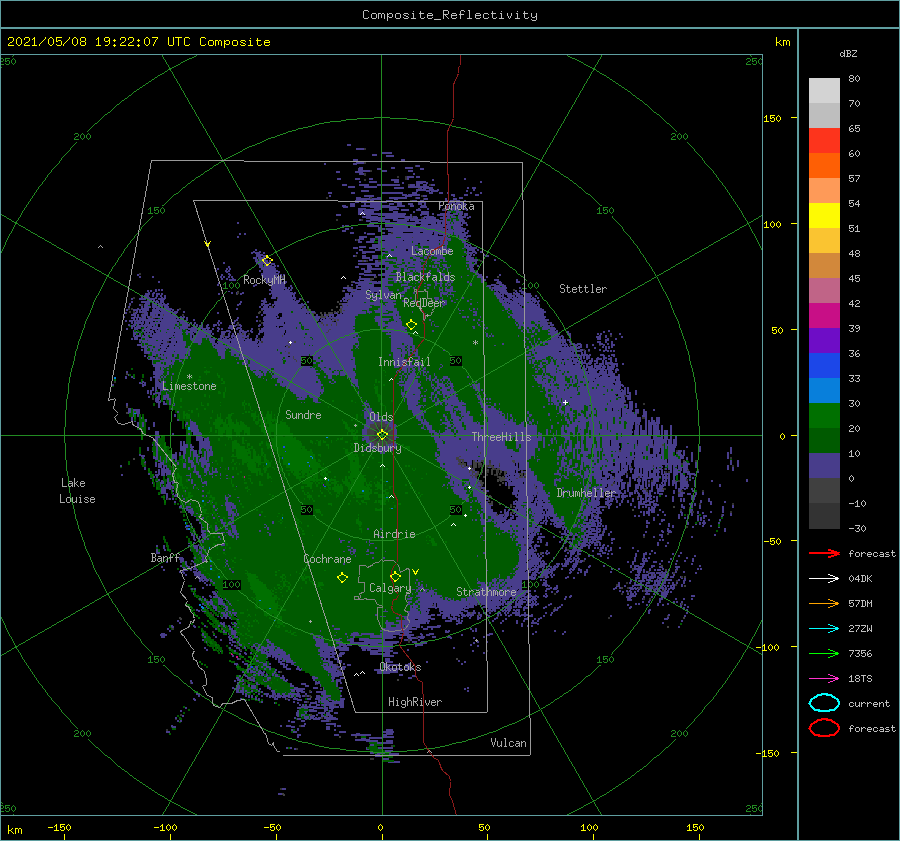Select the light gray 70–80 dBZ swatch
900x841 pixels.
point(824,90)
